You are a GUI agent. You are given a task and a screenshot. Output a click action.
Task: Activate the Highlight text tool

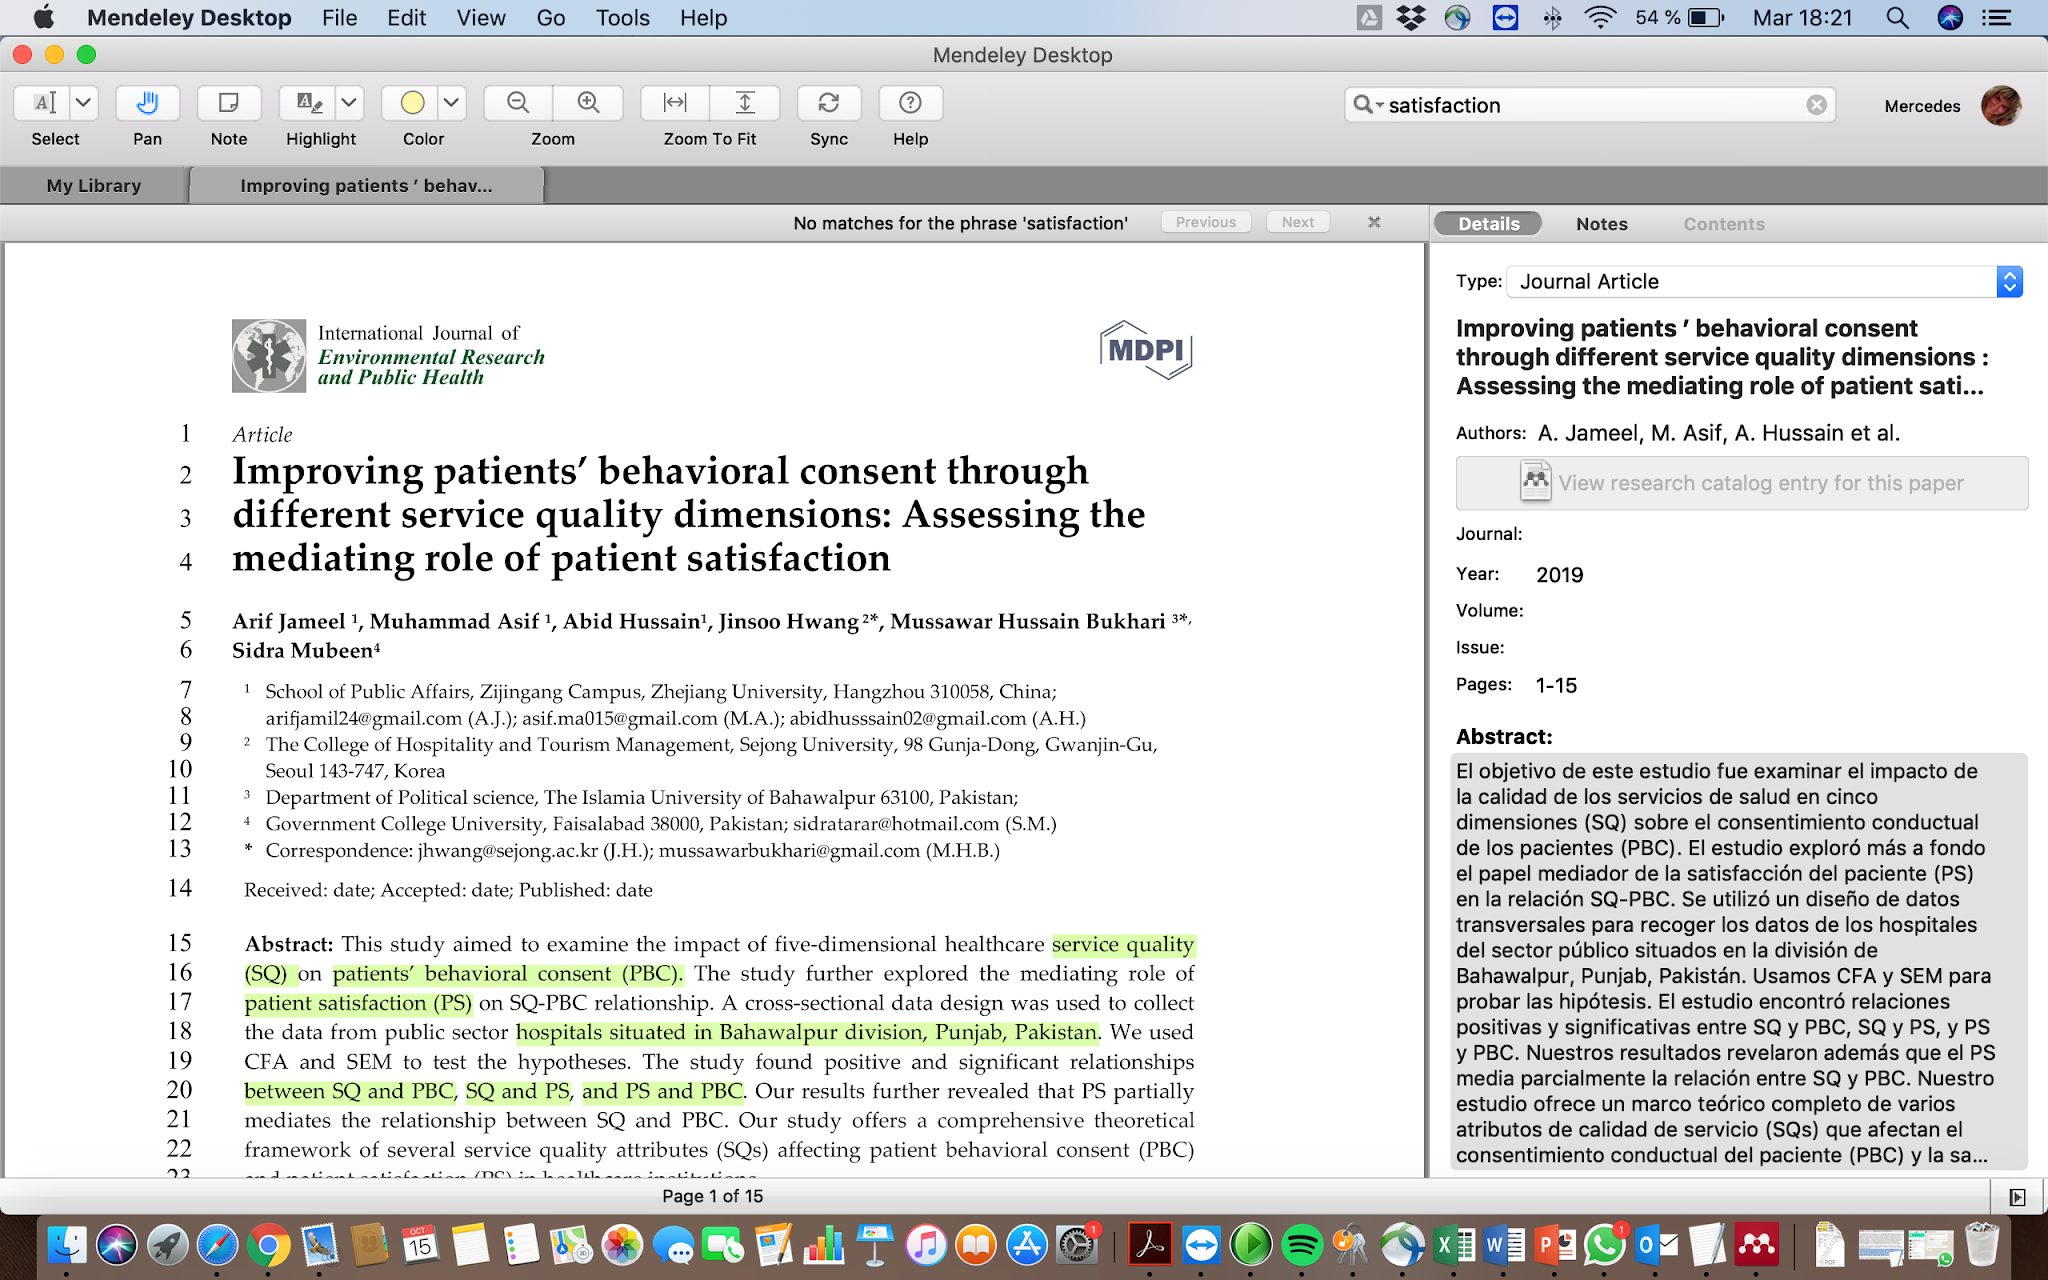coord(309,103)
